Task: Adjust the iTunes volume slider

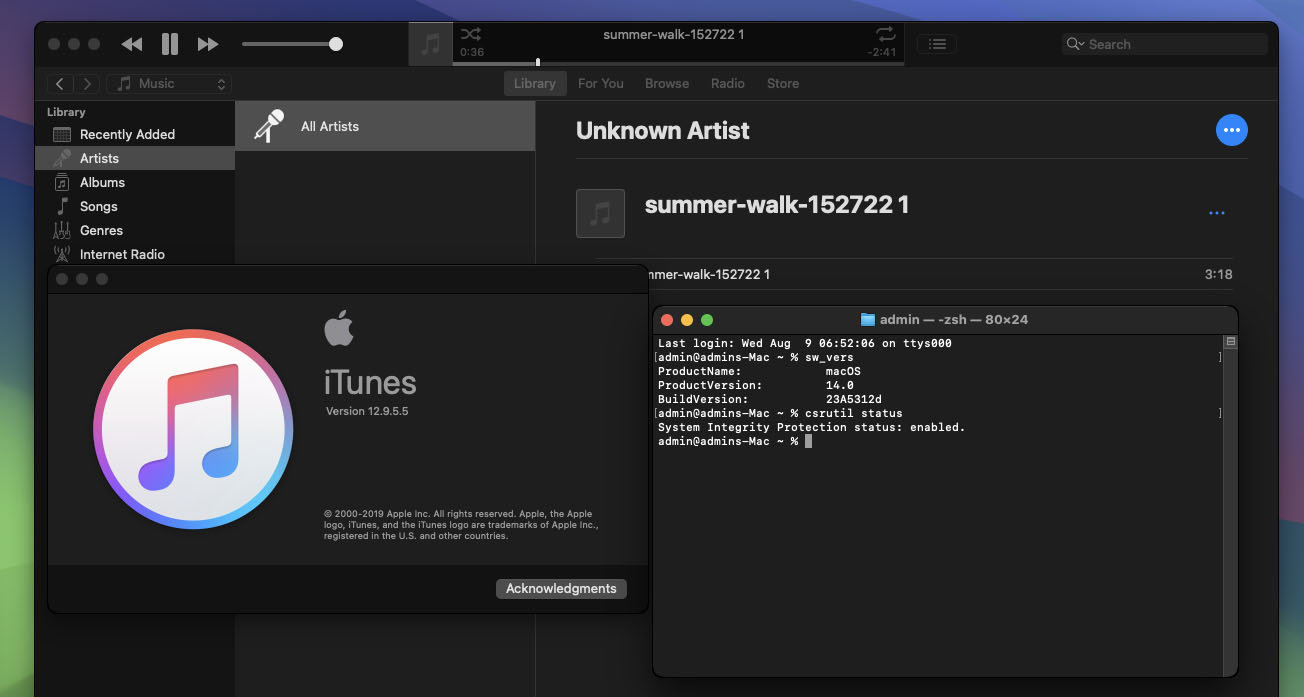Action: 292,44
